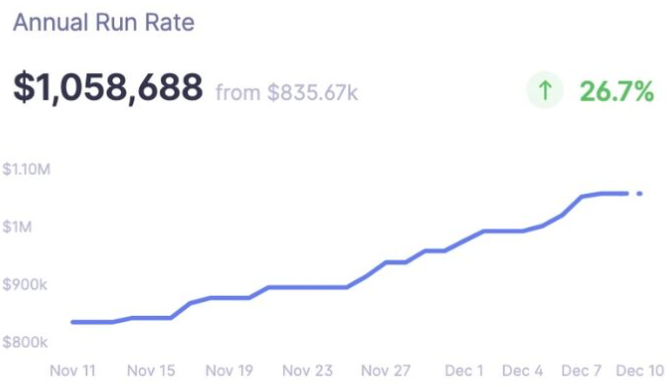Image resolution: width=672 pixels, height=386 pixels.
Task: Click the 'from $835.67k' comparison text
Action: click(286, 93)
